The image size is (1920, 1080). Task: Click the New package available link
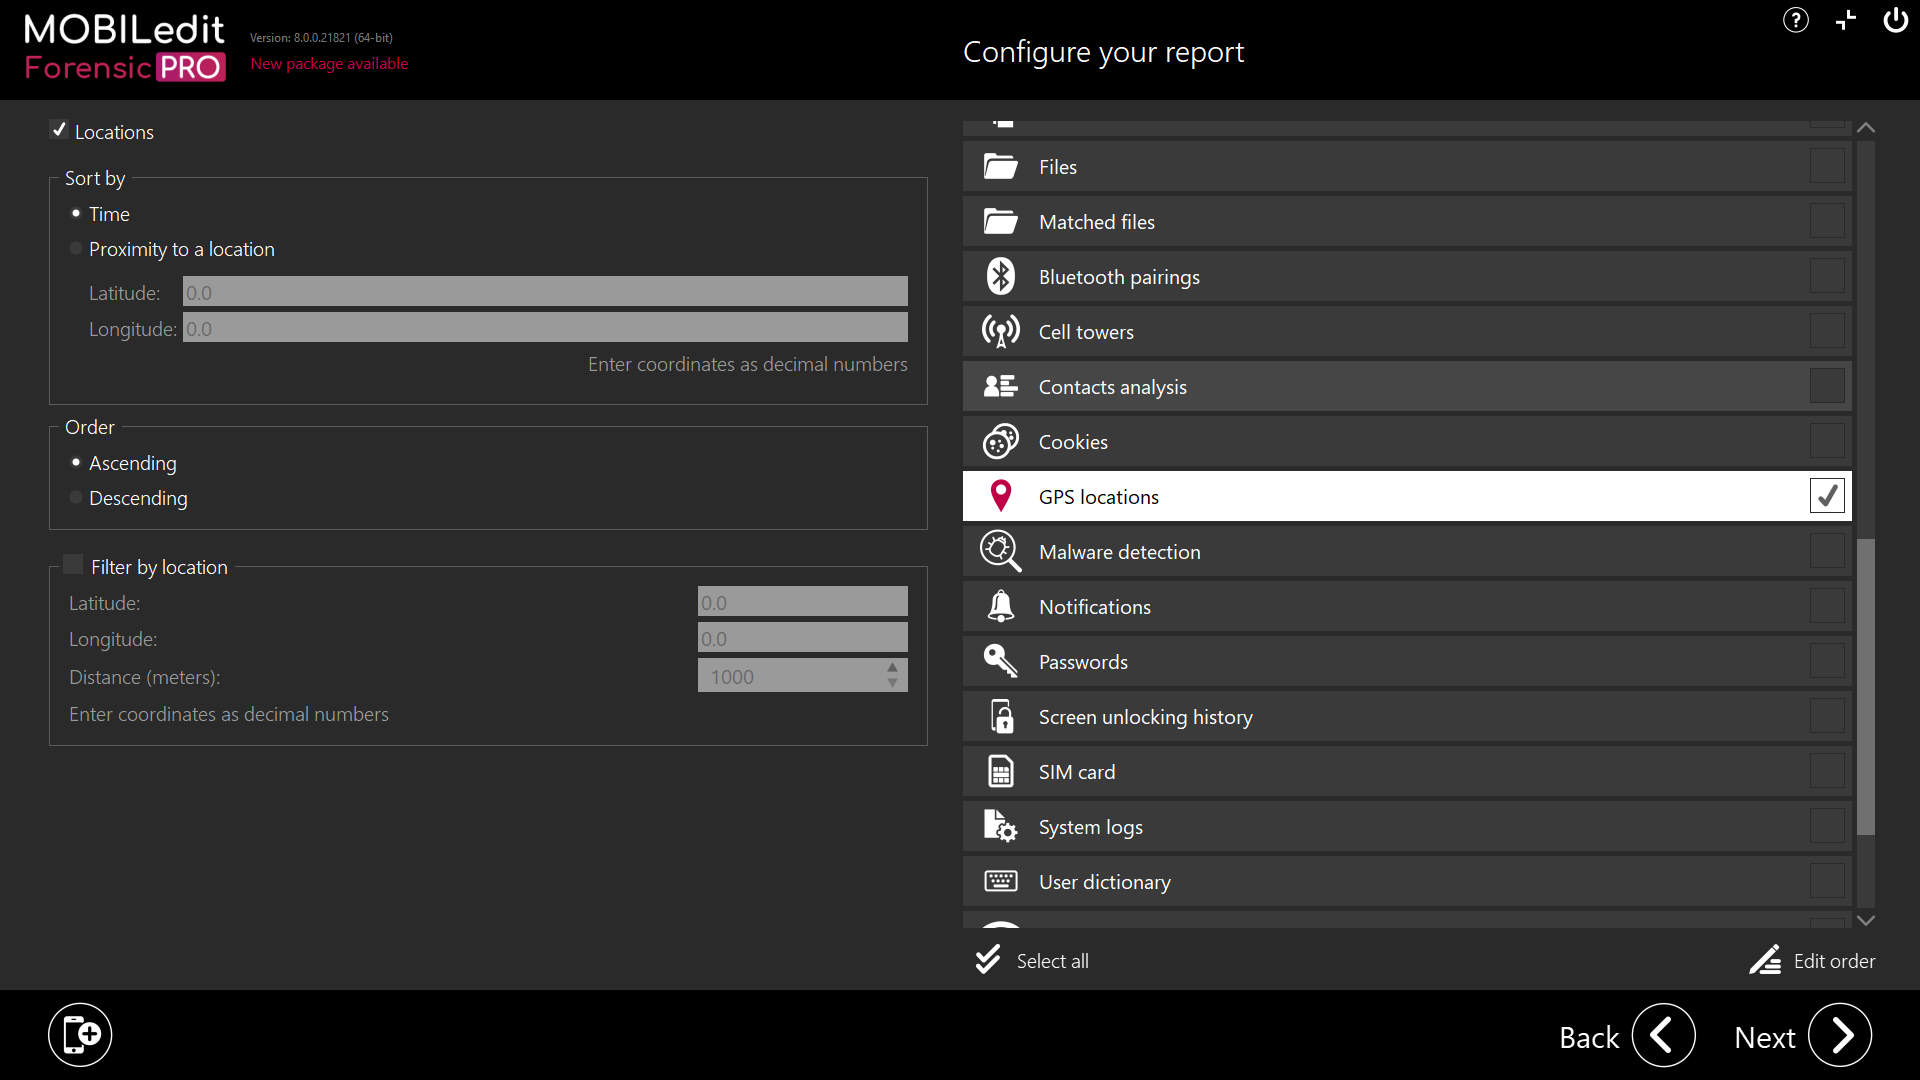click(329, 64)
